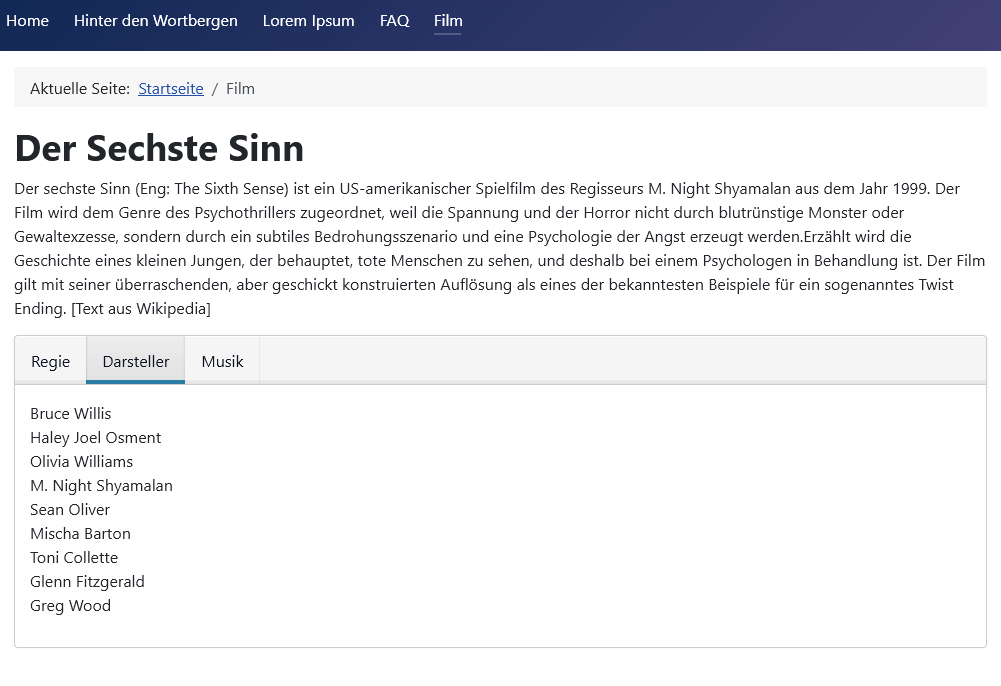
Task: Navigate to the FAQ page
Action: point(394,21)
